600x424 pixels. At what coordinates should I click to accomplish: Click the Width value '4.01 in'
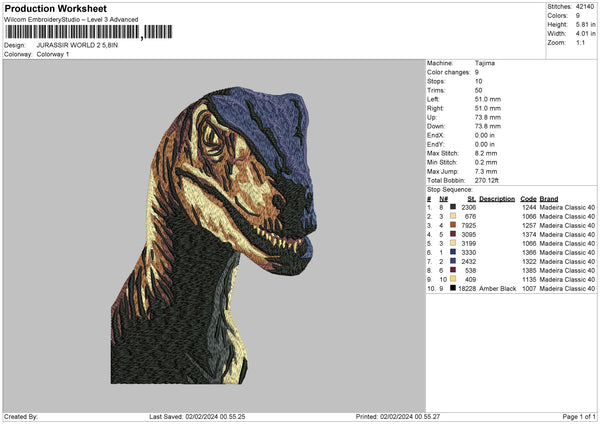585,34
